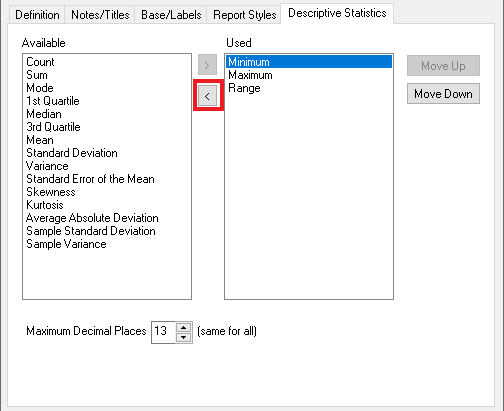Click the Move Down button

point(443,94)
